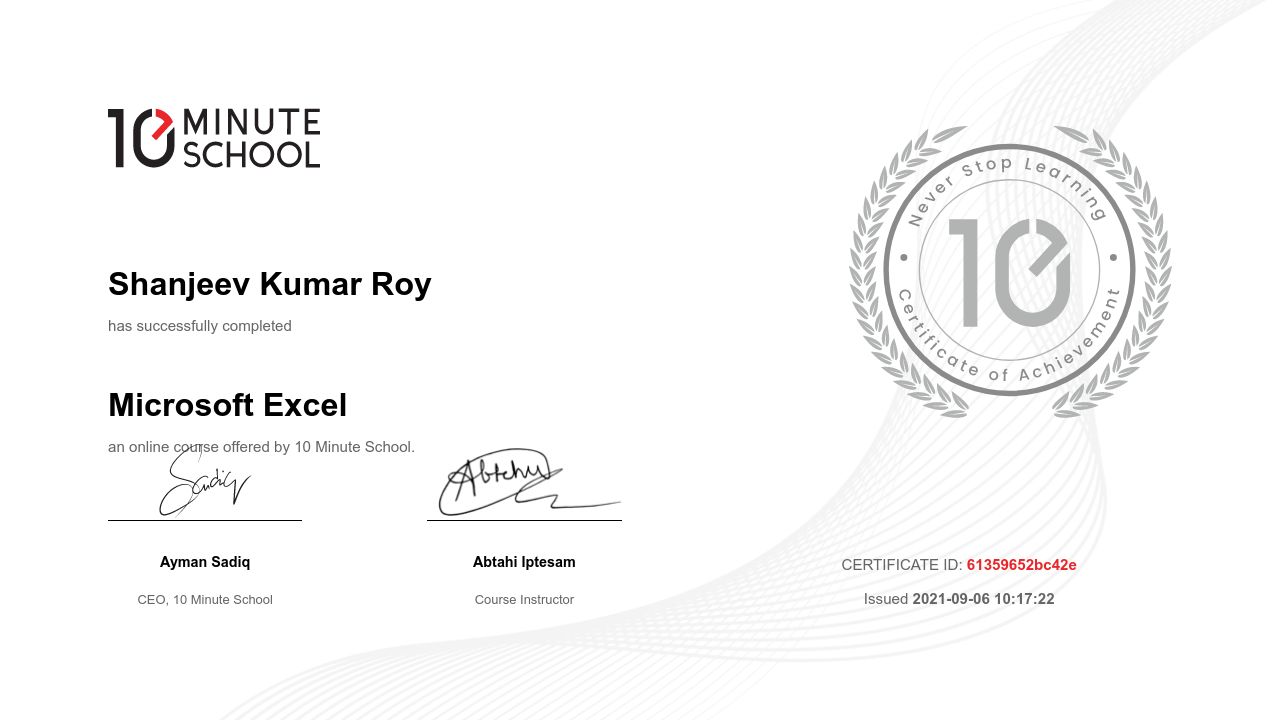Click the red certificate ID 61359652bc42e
Image resolution: width=1280 pixels, height=720 pixels.
(x=1021, y=565)
